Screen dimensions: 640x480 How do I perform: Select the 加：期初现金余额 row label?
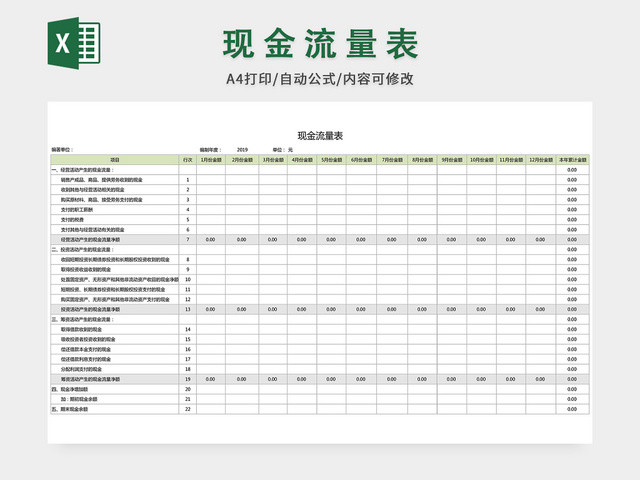79,399
